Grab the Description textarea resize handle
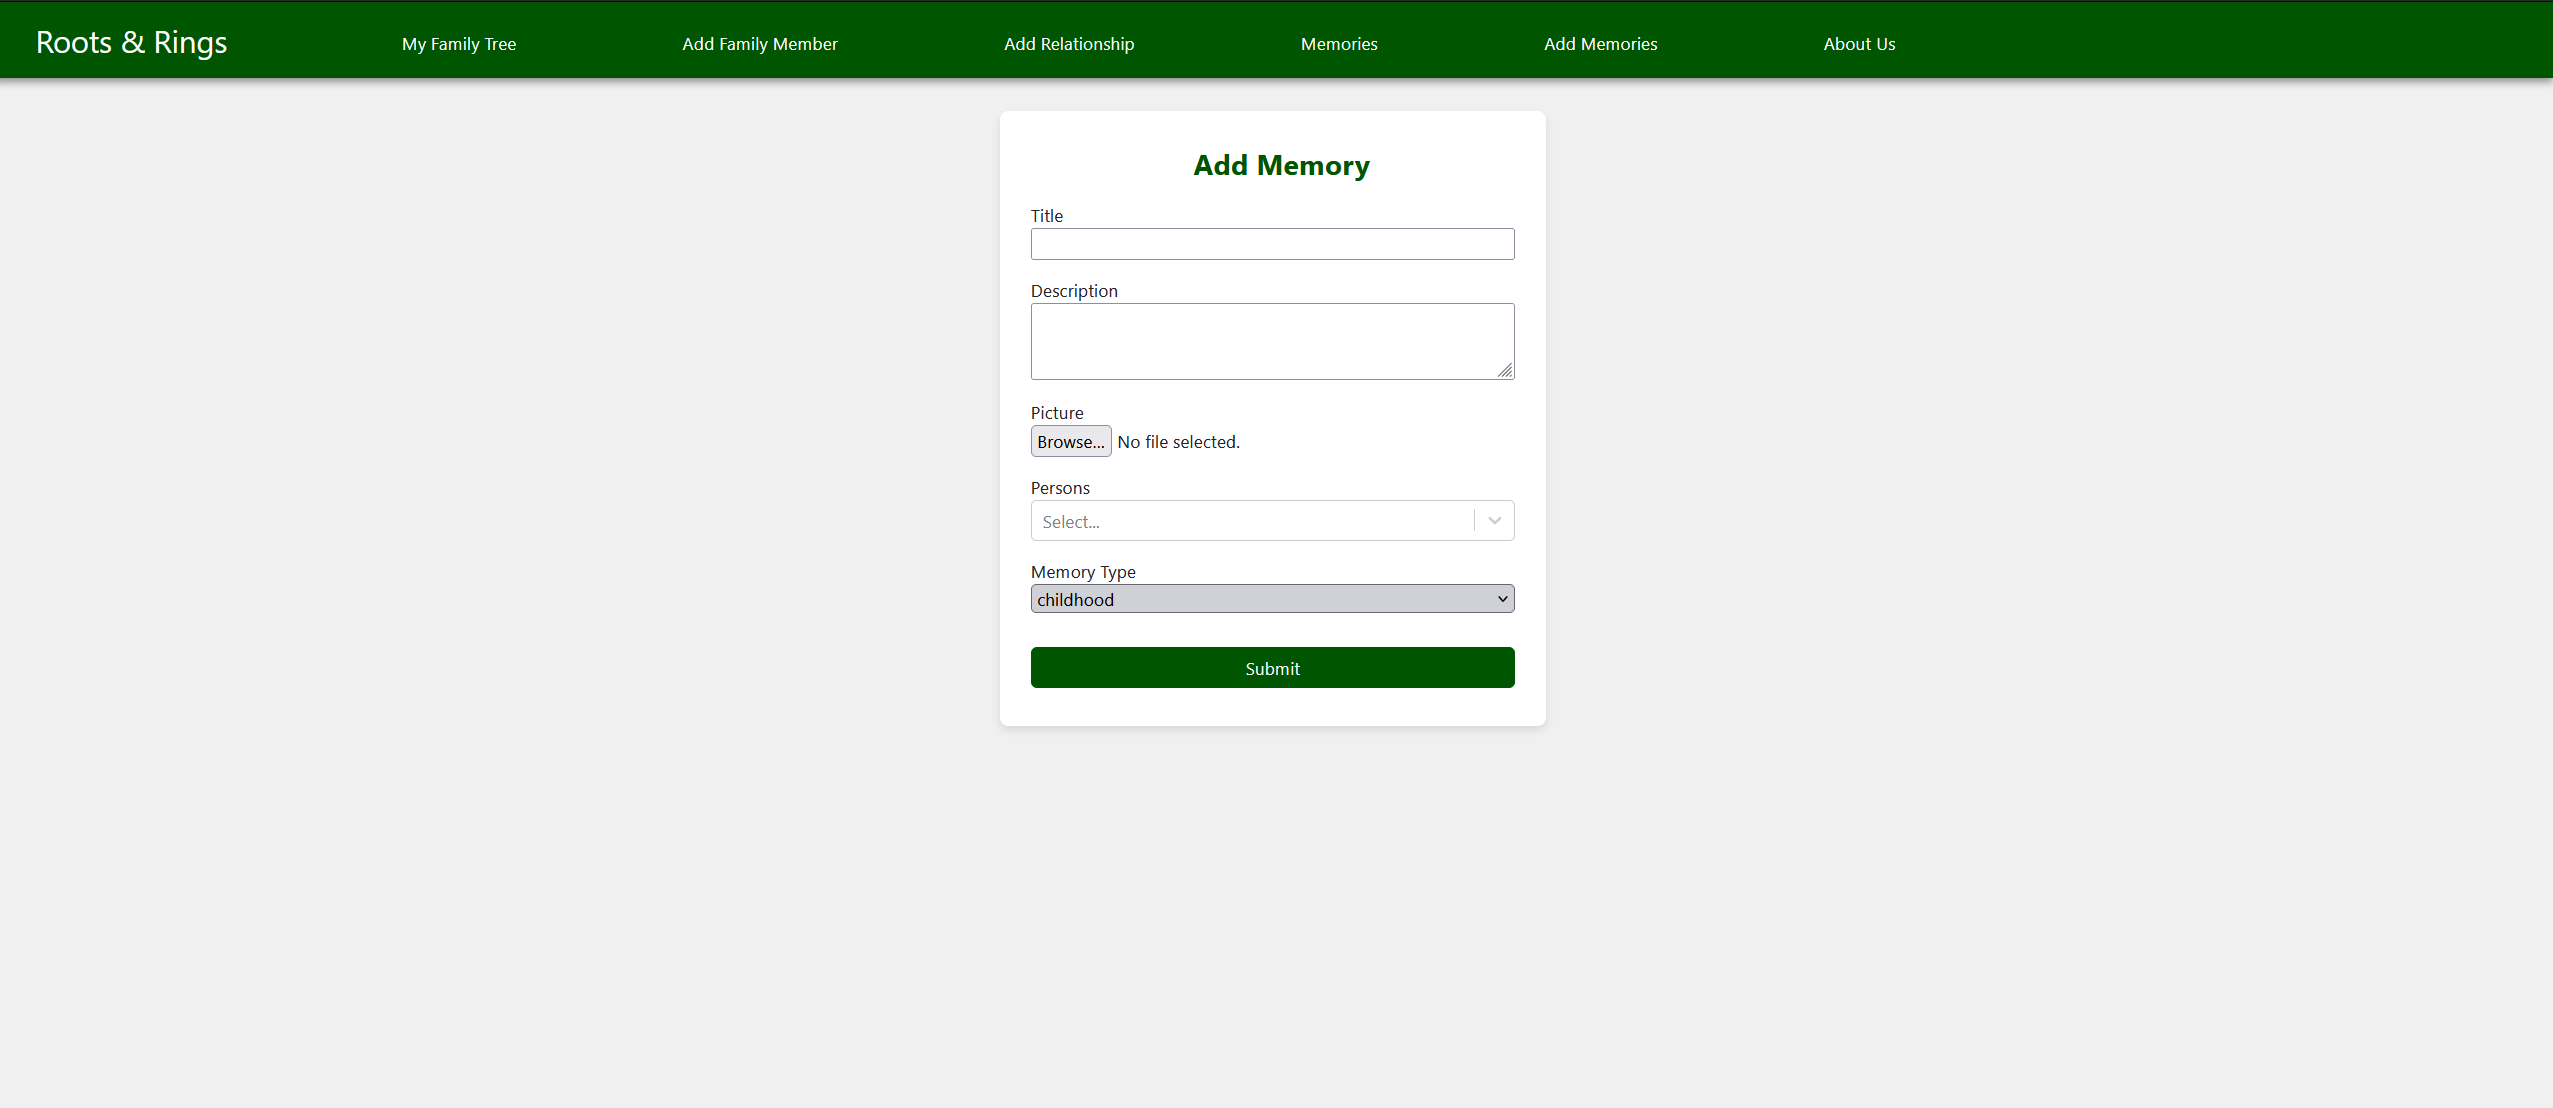2553x1108 pixels. [x=1505, y=371]
